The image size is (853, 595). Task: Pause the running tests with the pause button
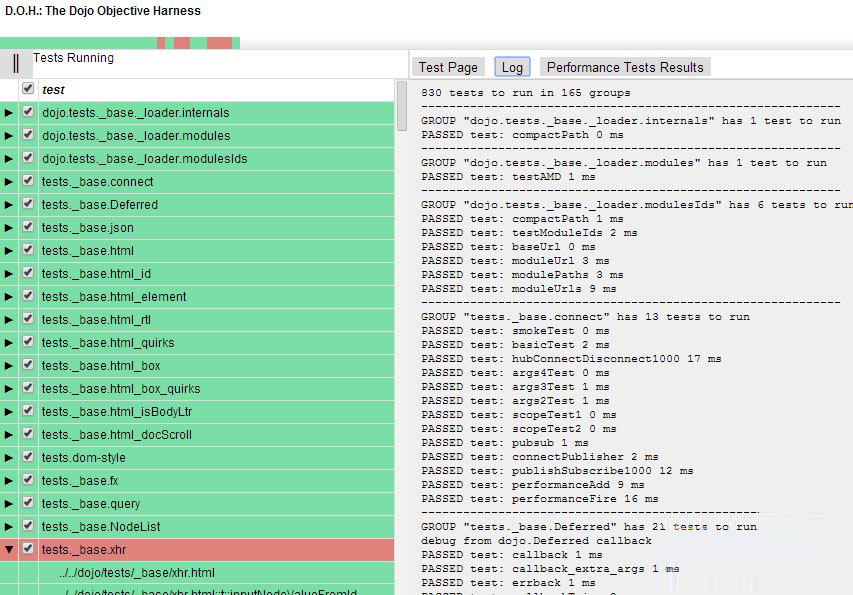(16, 63)
